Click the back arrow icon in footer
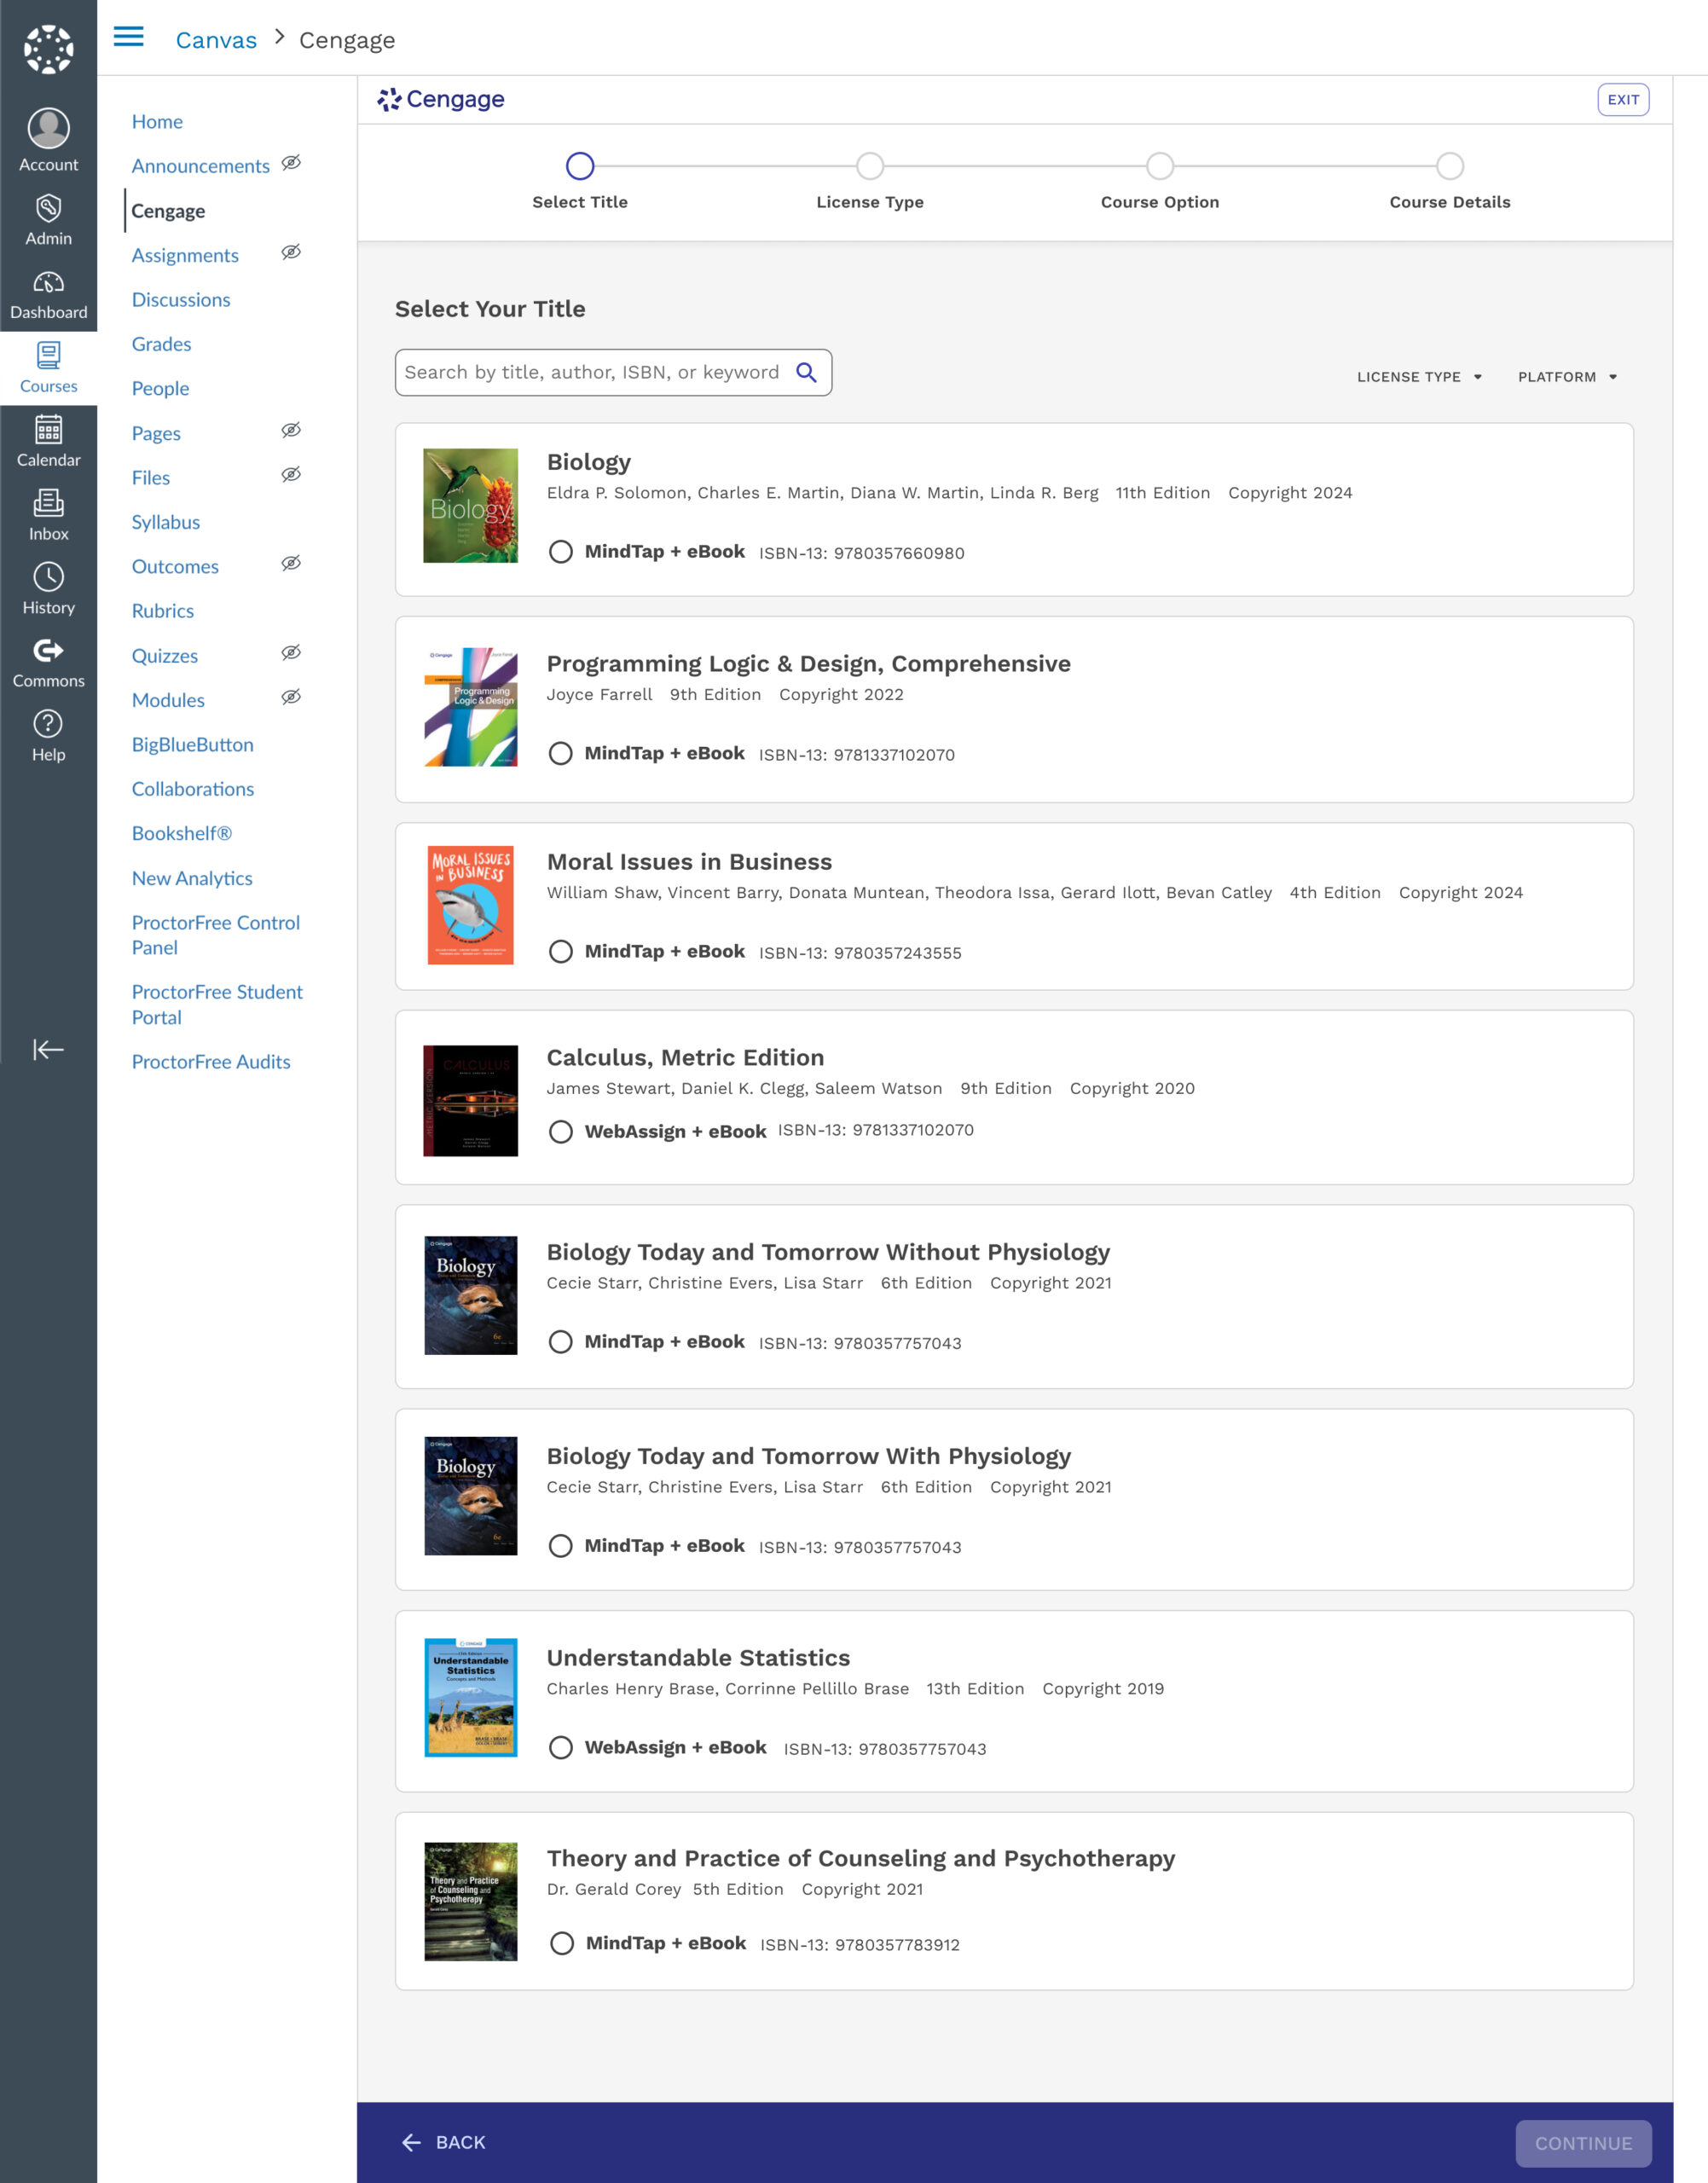The height and width of the screenshot is (2183, 1708). pyautogui.click(x=411, y=2143)
